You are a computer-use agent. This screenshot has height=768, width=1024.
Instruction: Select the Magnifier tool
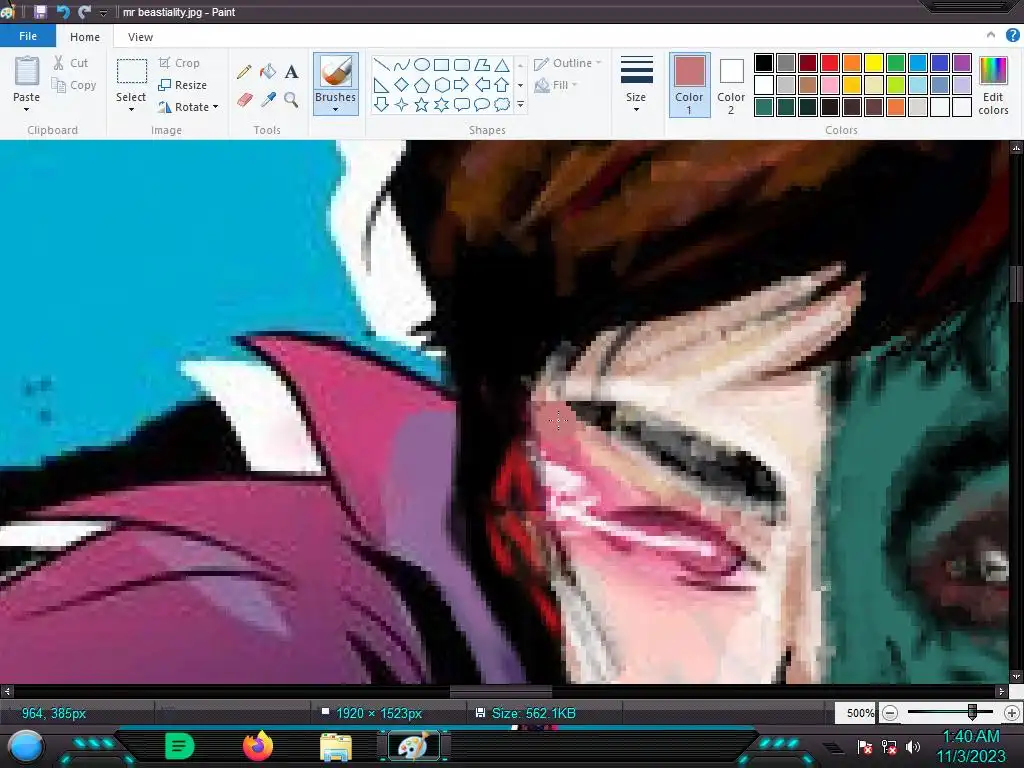291,99
